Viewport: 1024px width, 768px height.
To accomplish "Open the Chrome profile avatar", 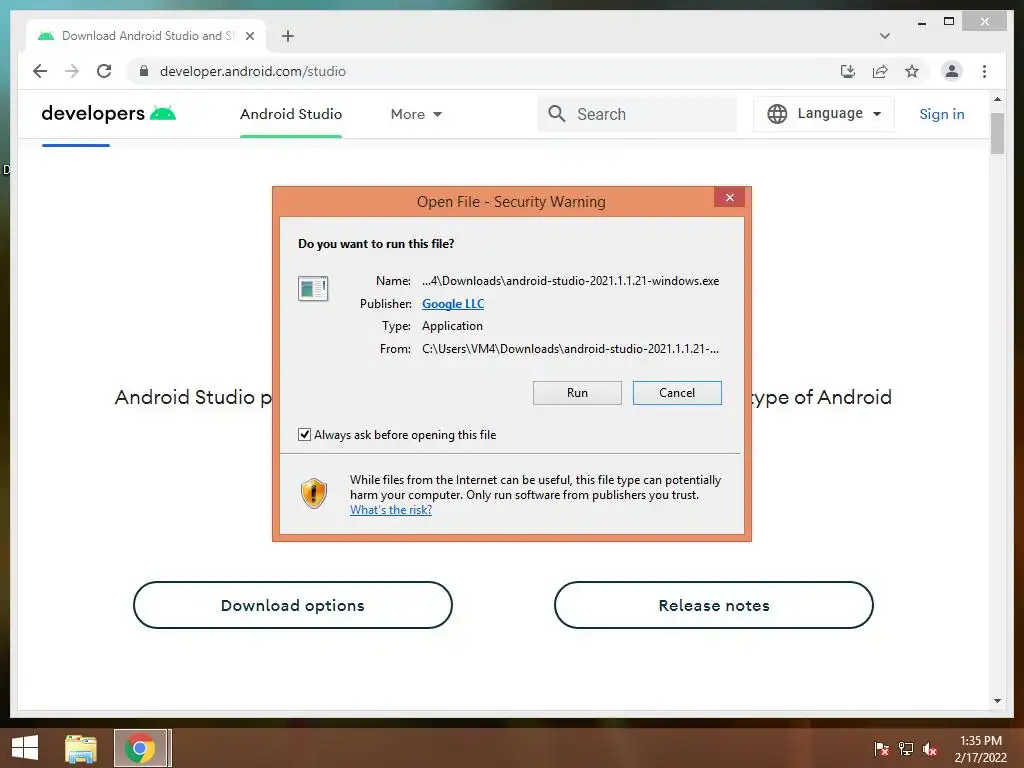I will point(952,71).
